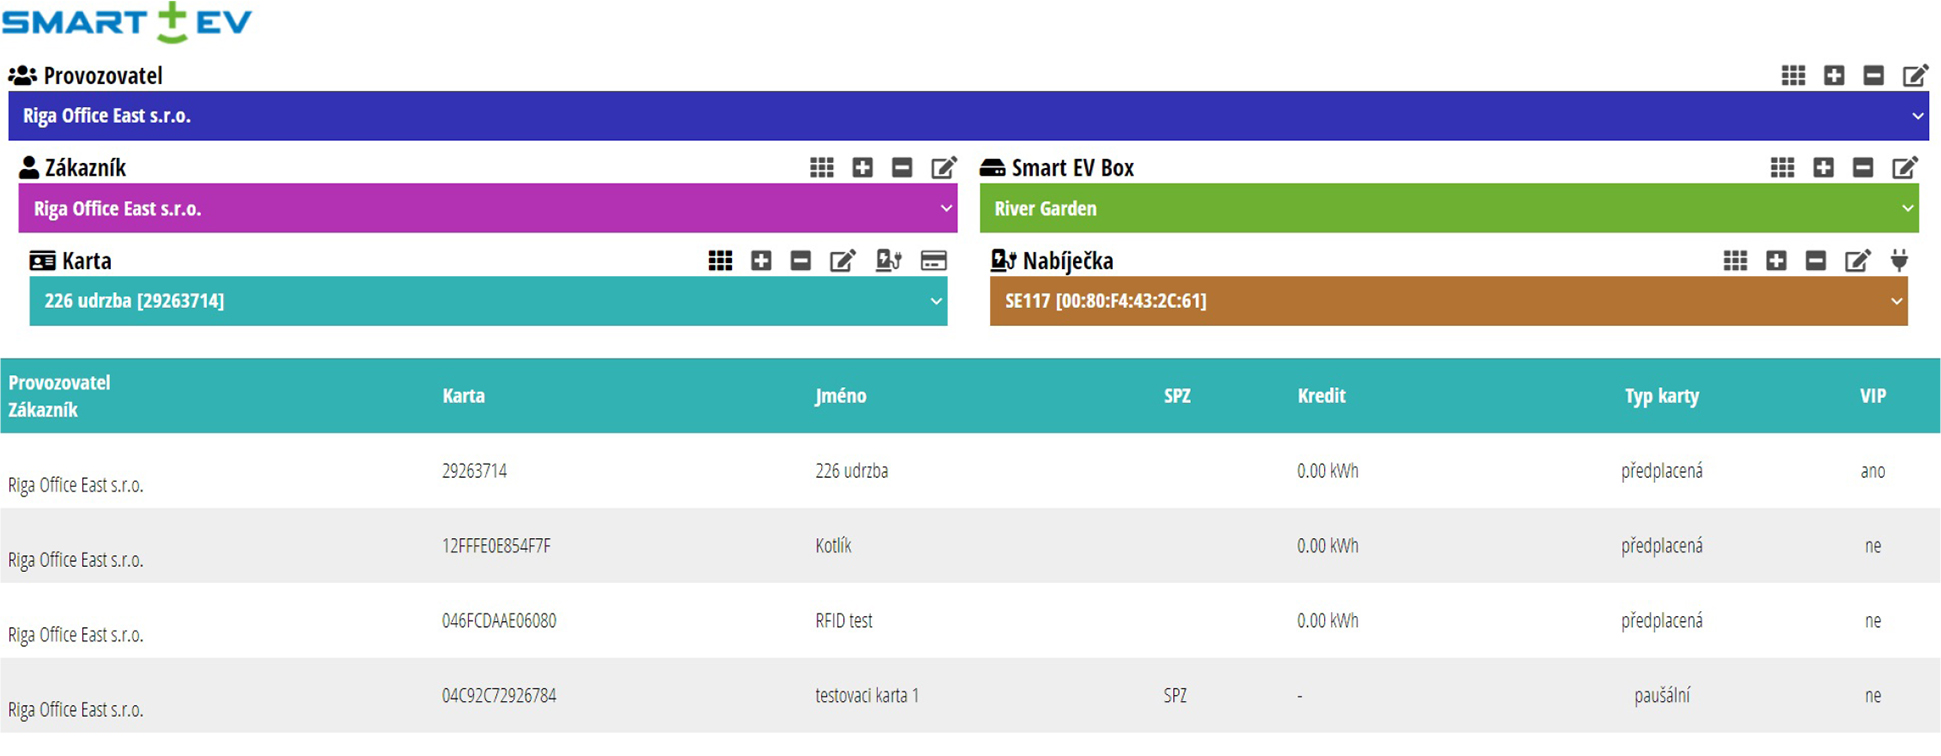
Task: Expand the Smart EV Box dropdown River Garden
Action: 1449,208
